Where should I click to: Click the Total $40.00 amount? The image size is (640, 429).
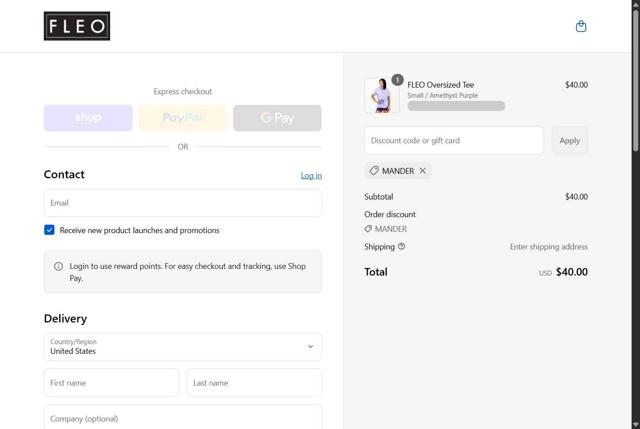click(572, 272)
